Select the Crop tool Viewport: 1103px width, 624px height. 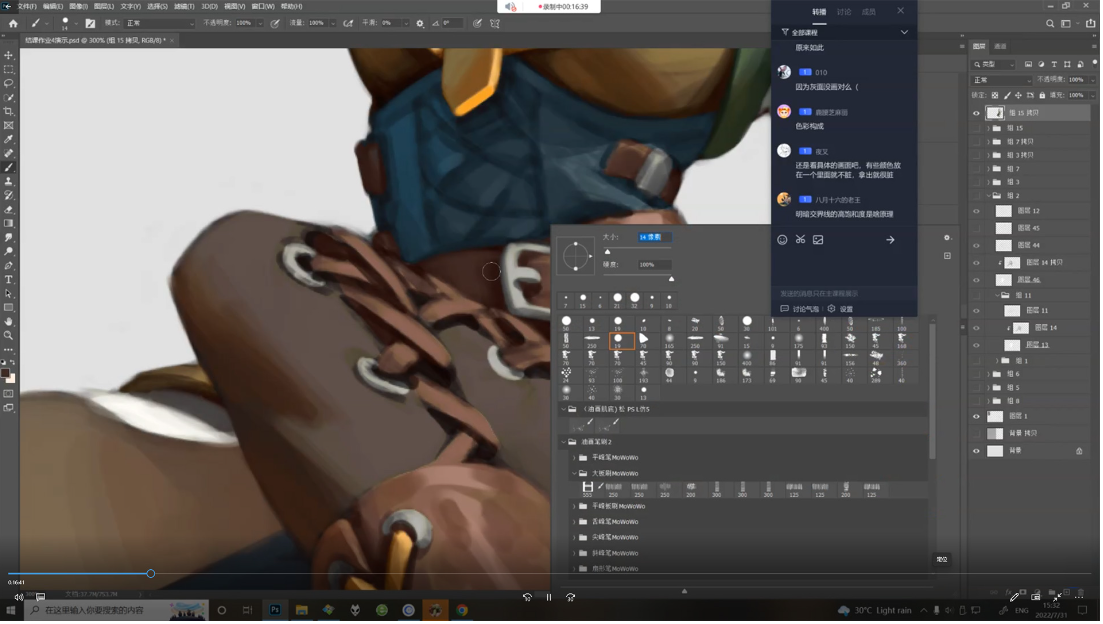click(8, 111)
